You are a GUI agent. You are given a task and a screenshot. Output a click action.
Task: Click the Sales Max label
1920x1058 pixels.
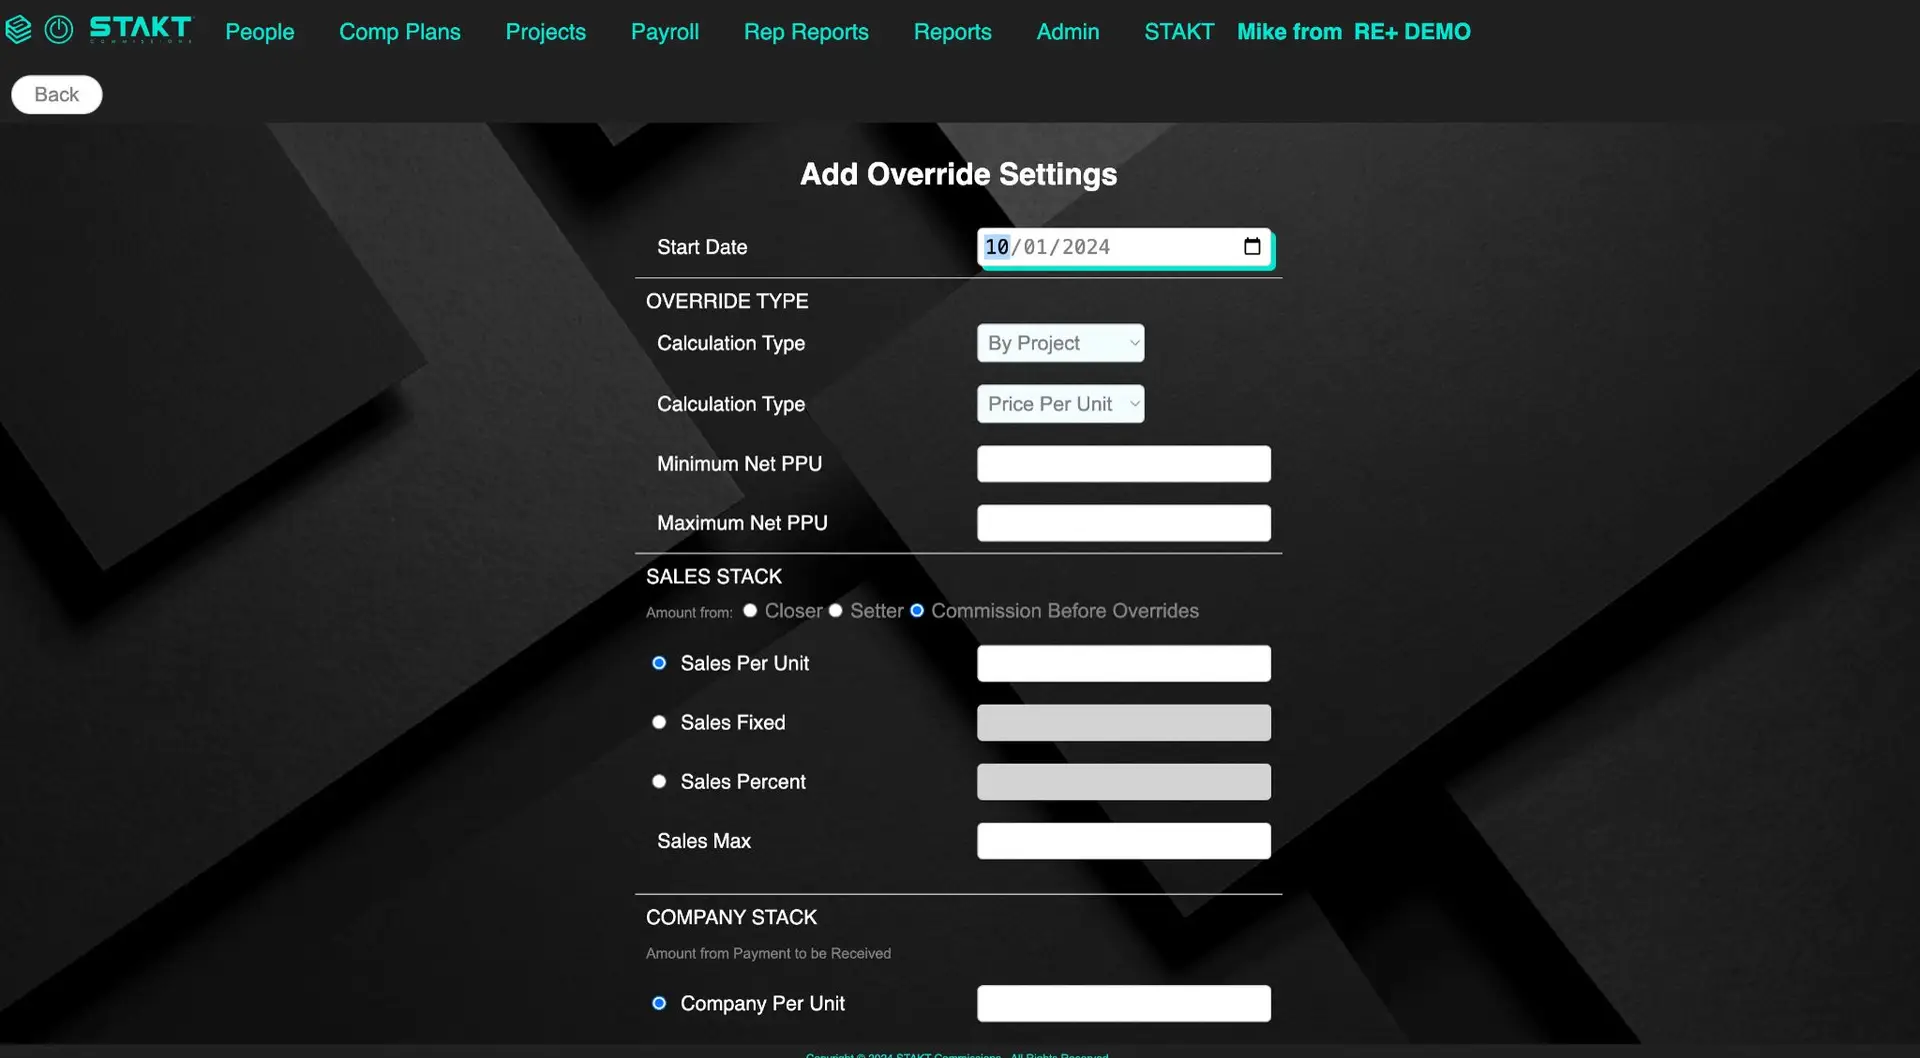[x=704, y=841]
